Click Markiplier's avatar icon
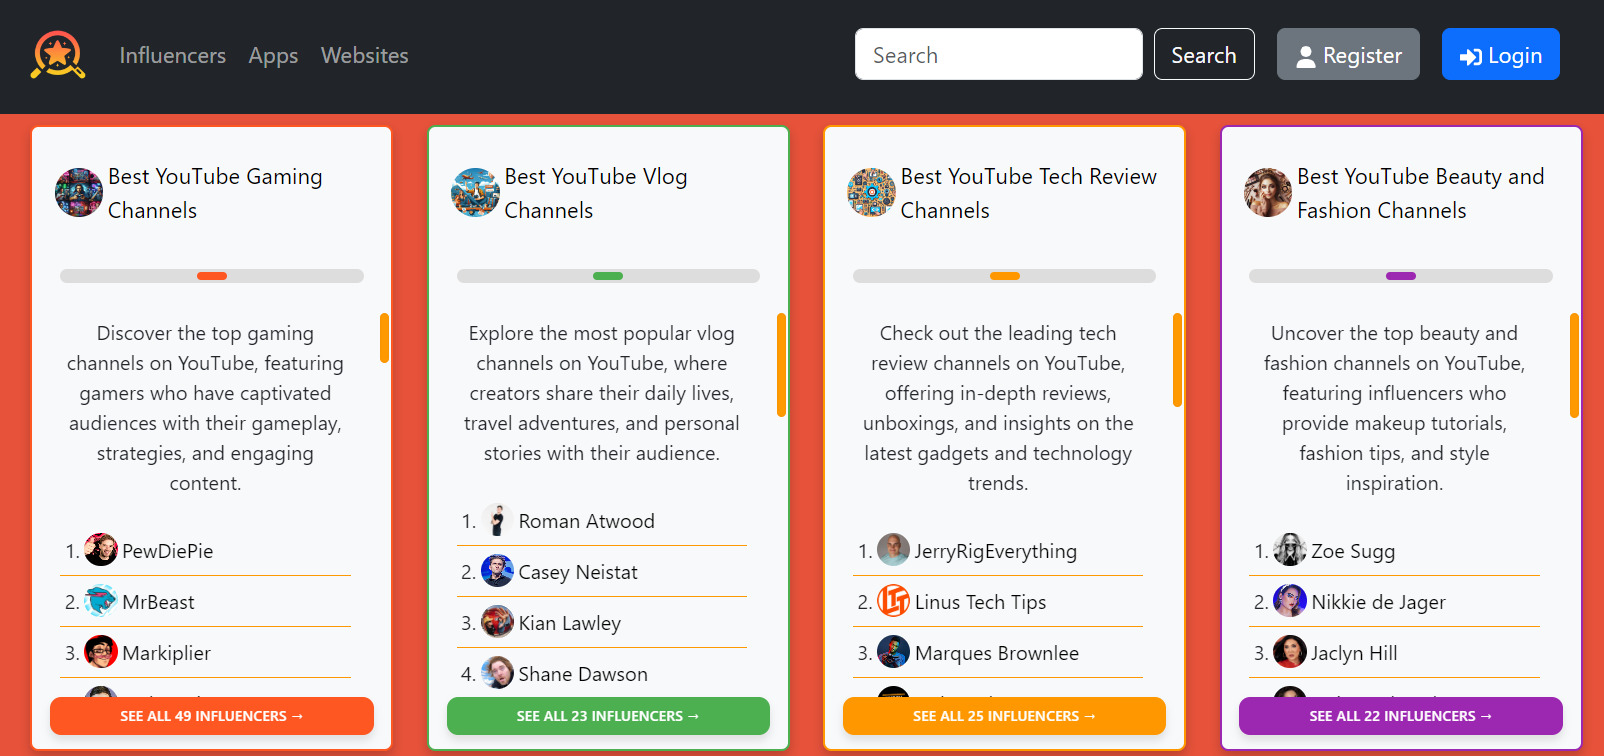This screenshot has width=1604, height=756. click(x=101, y=652)
